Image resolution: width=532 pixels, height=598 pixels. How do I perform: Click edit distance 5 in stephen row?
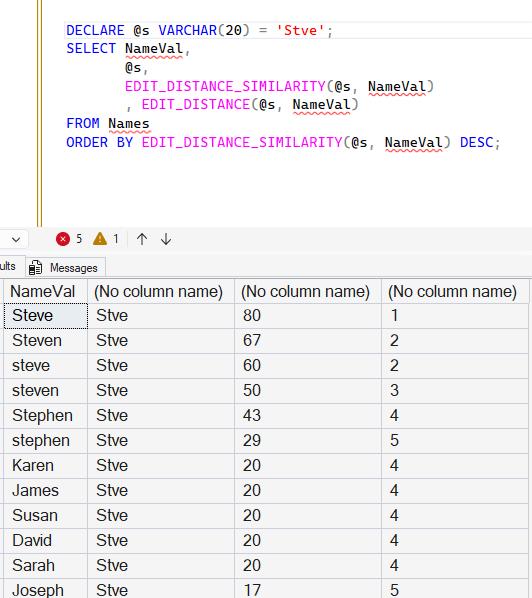[x=455, y=441]
